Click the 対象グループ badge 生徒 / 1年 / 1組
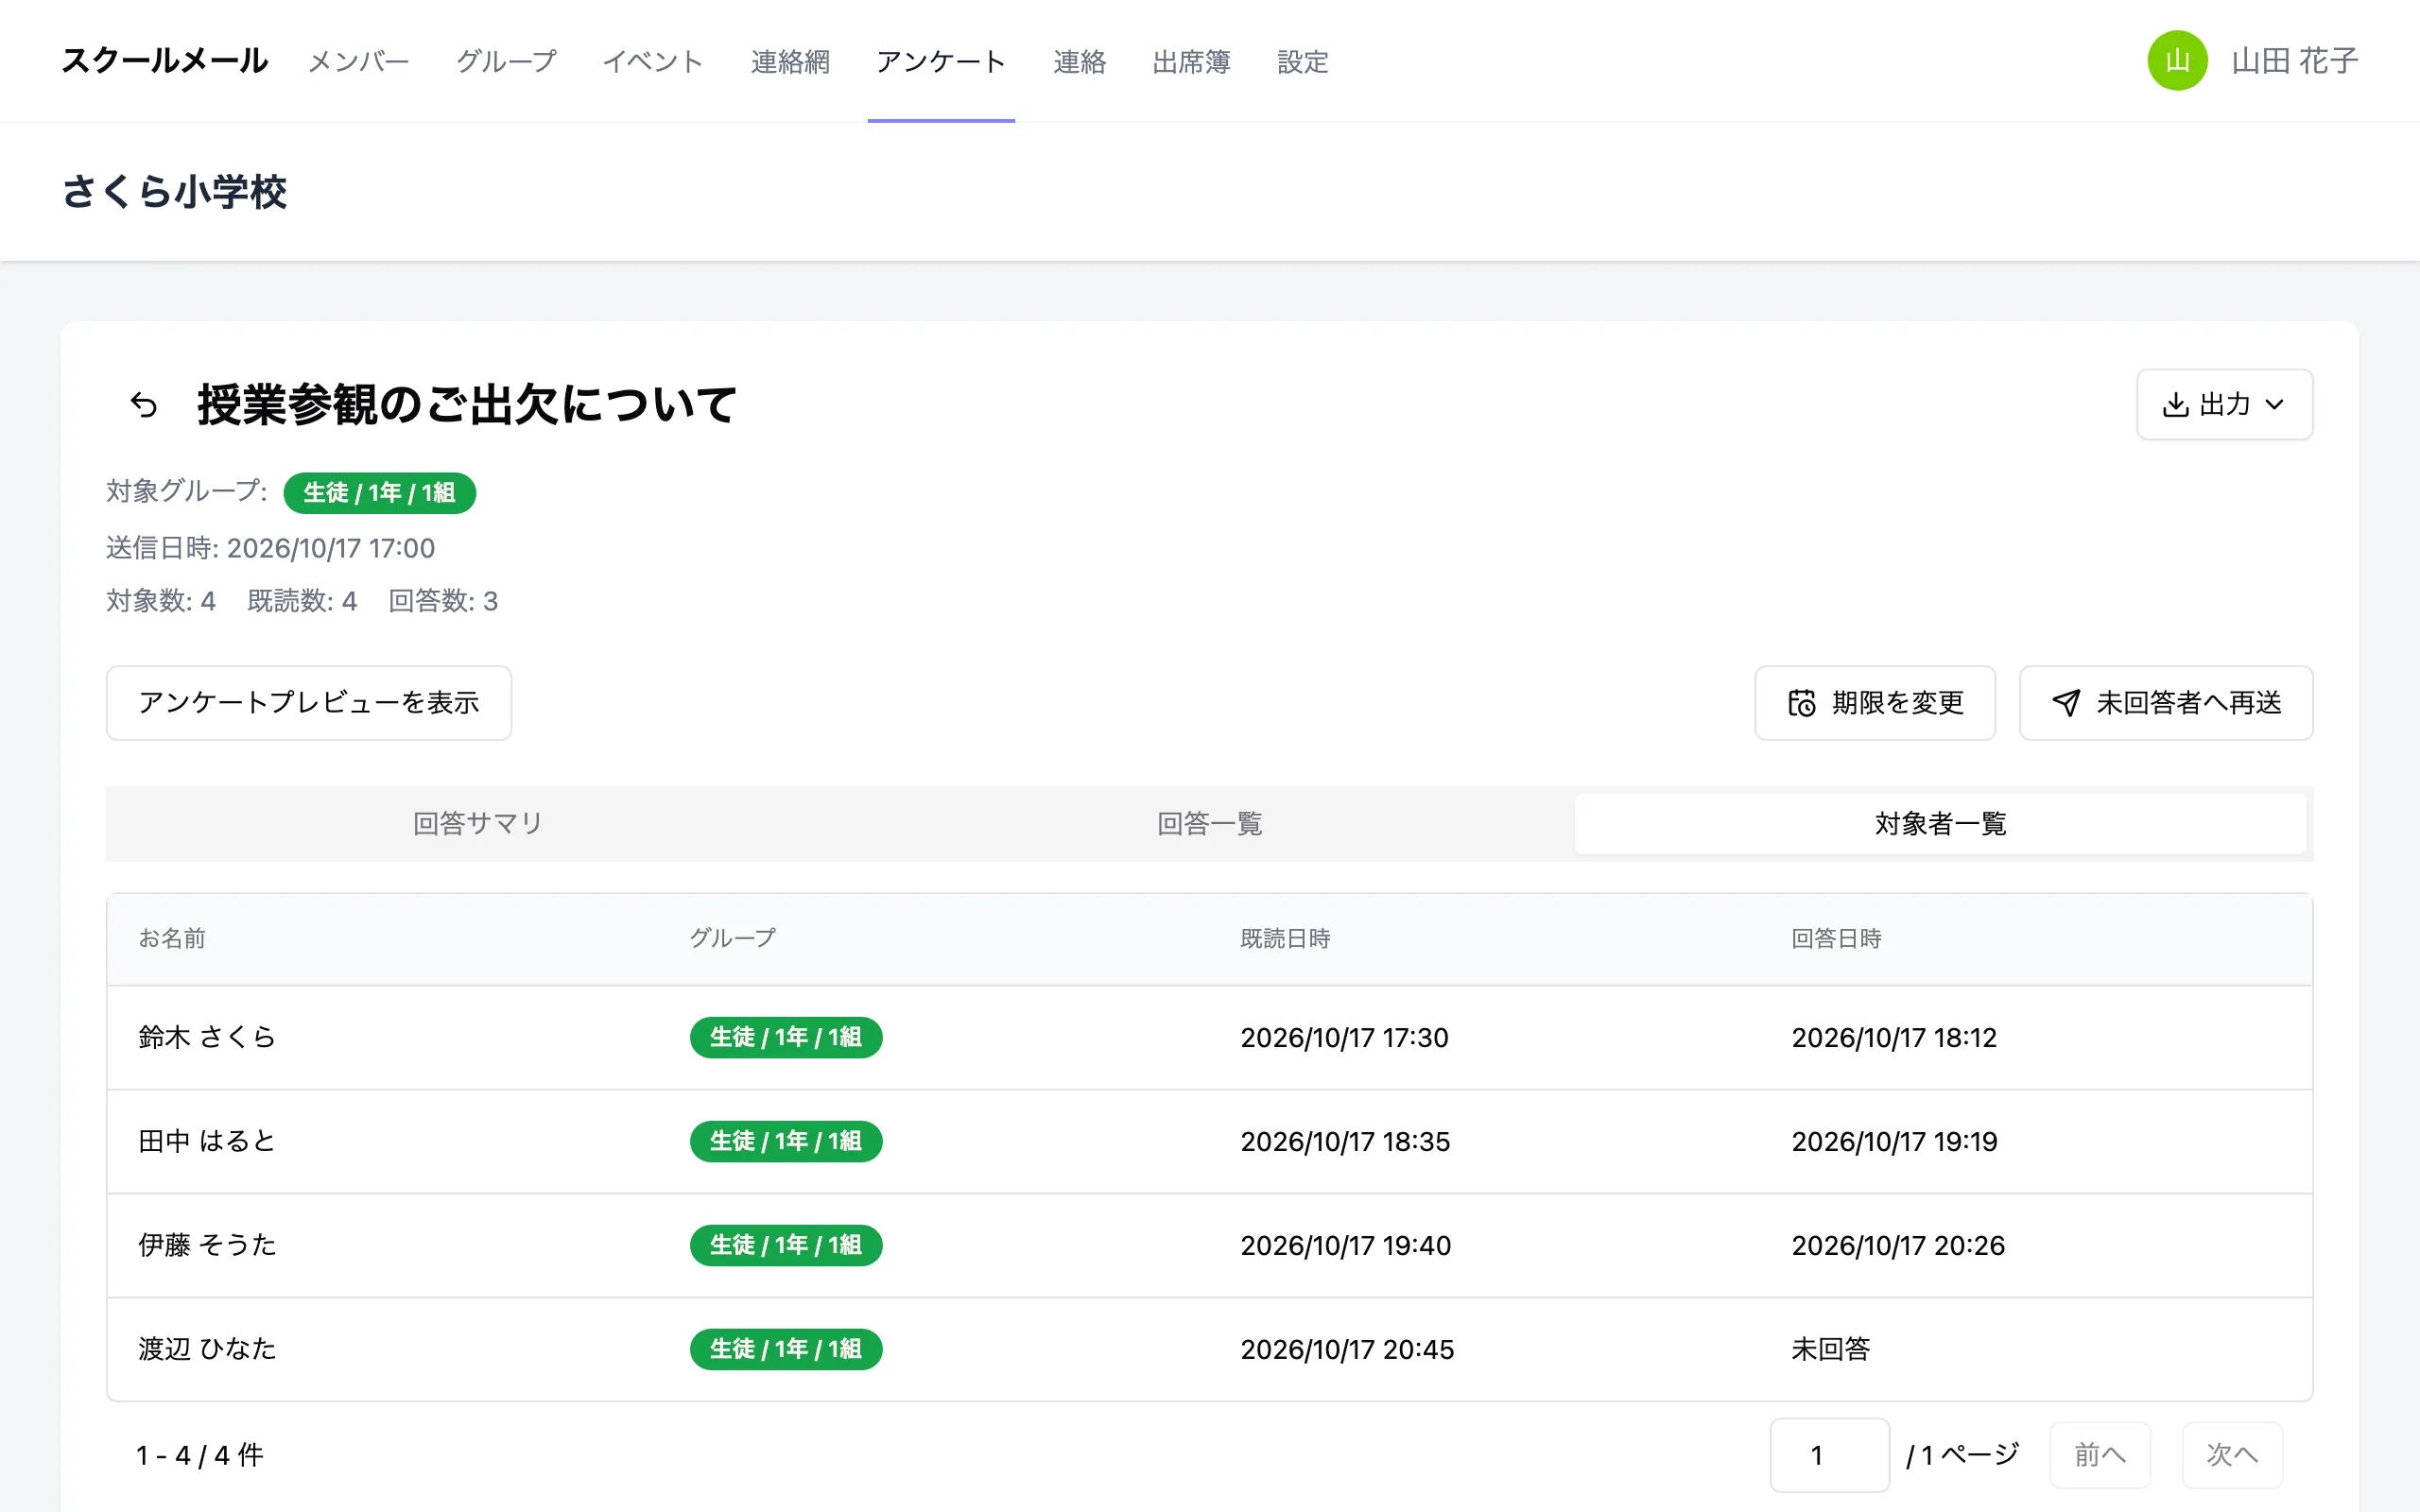Image resolution: width=2420 pixels, height=1512 pixels. coord(379,493)
